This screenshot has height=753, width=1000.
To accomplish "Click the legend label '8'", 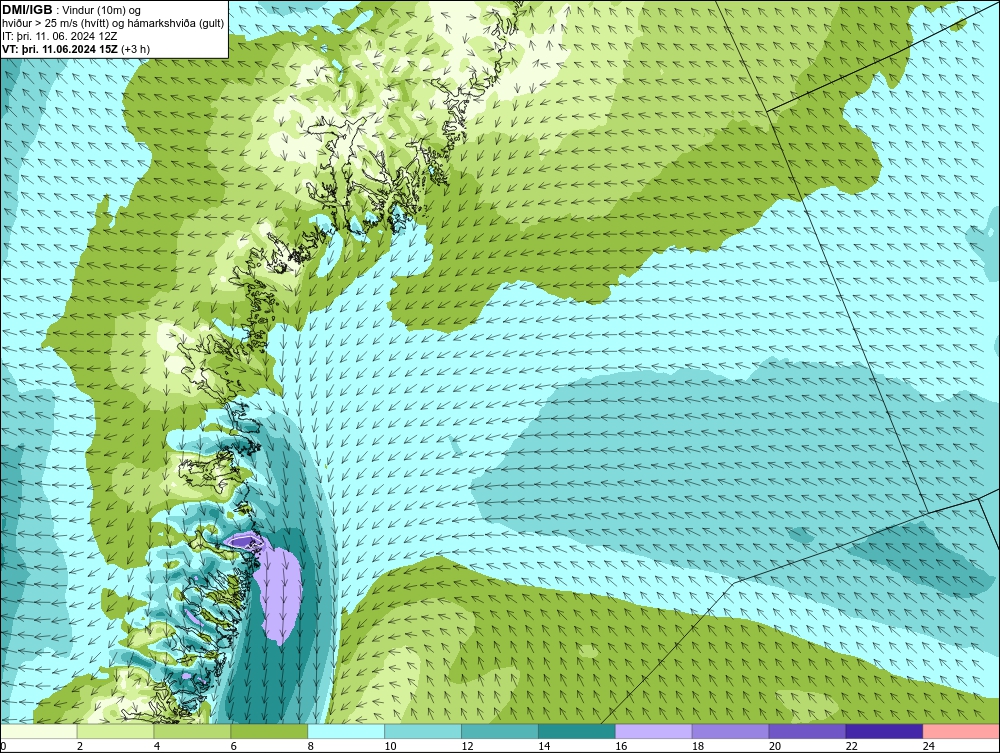I will 311,746.
